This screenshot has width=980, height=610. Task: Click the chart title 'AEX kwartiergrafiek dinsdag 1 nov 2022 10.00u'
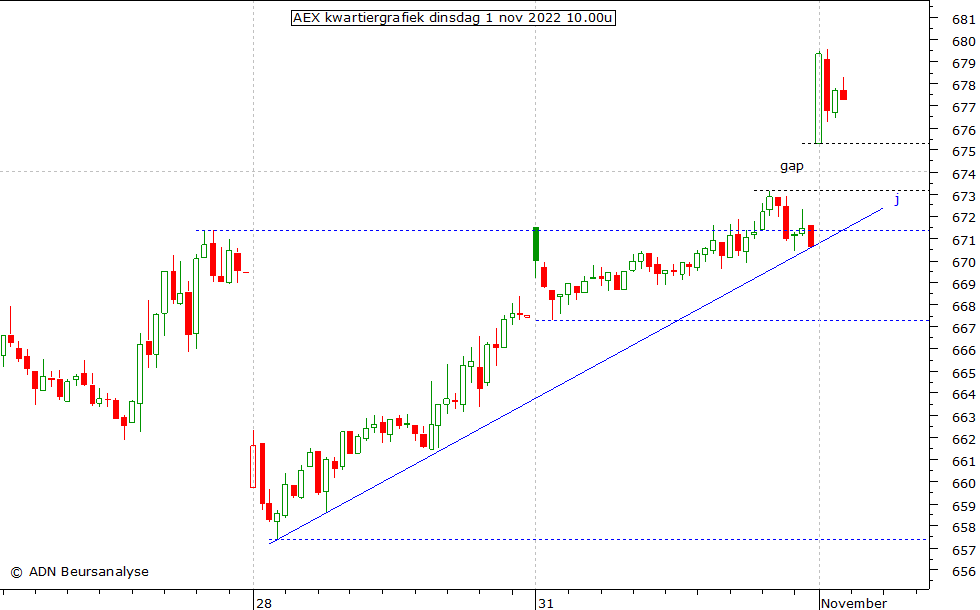coord(453,18)
